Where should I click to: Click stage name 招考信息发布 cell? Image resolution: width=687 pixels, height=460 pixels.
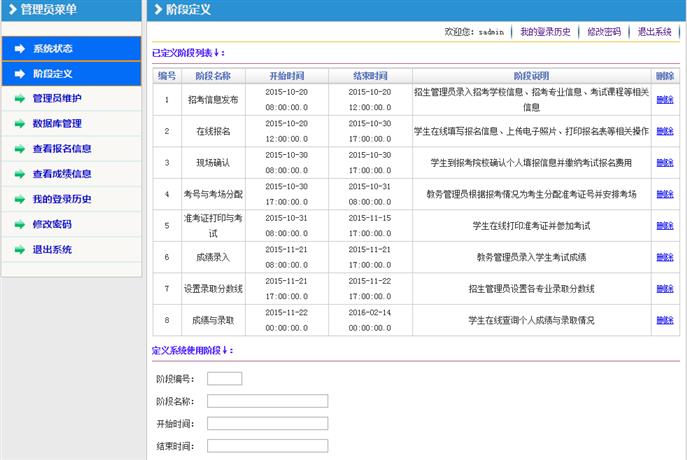click(x=213, y=100)
